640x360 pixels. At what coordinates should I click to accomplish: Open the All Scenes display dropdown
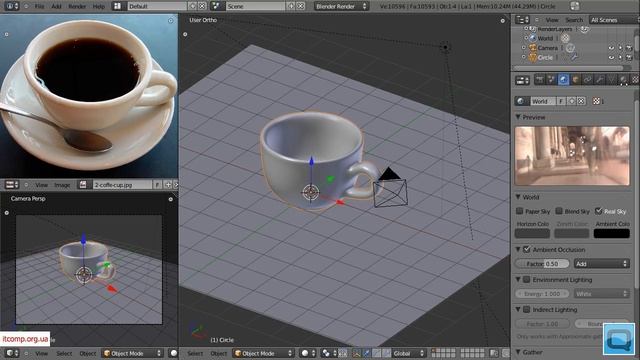[613, 20]
